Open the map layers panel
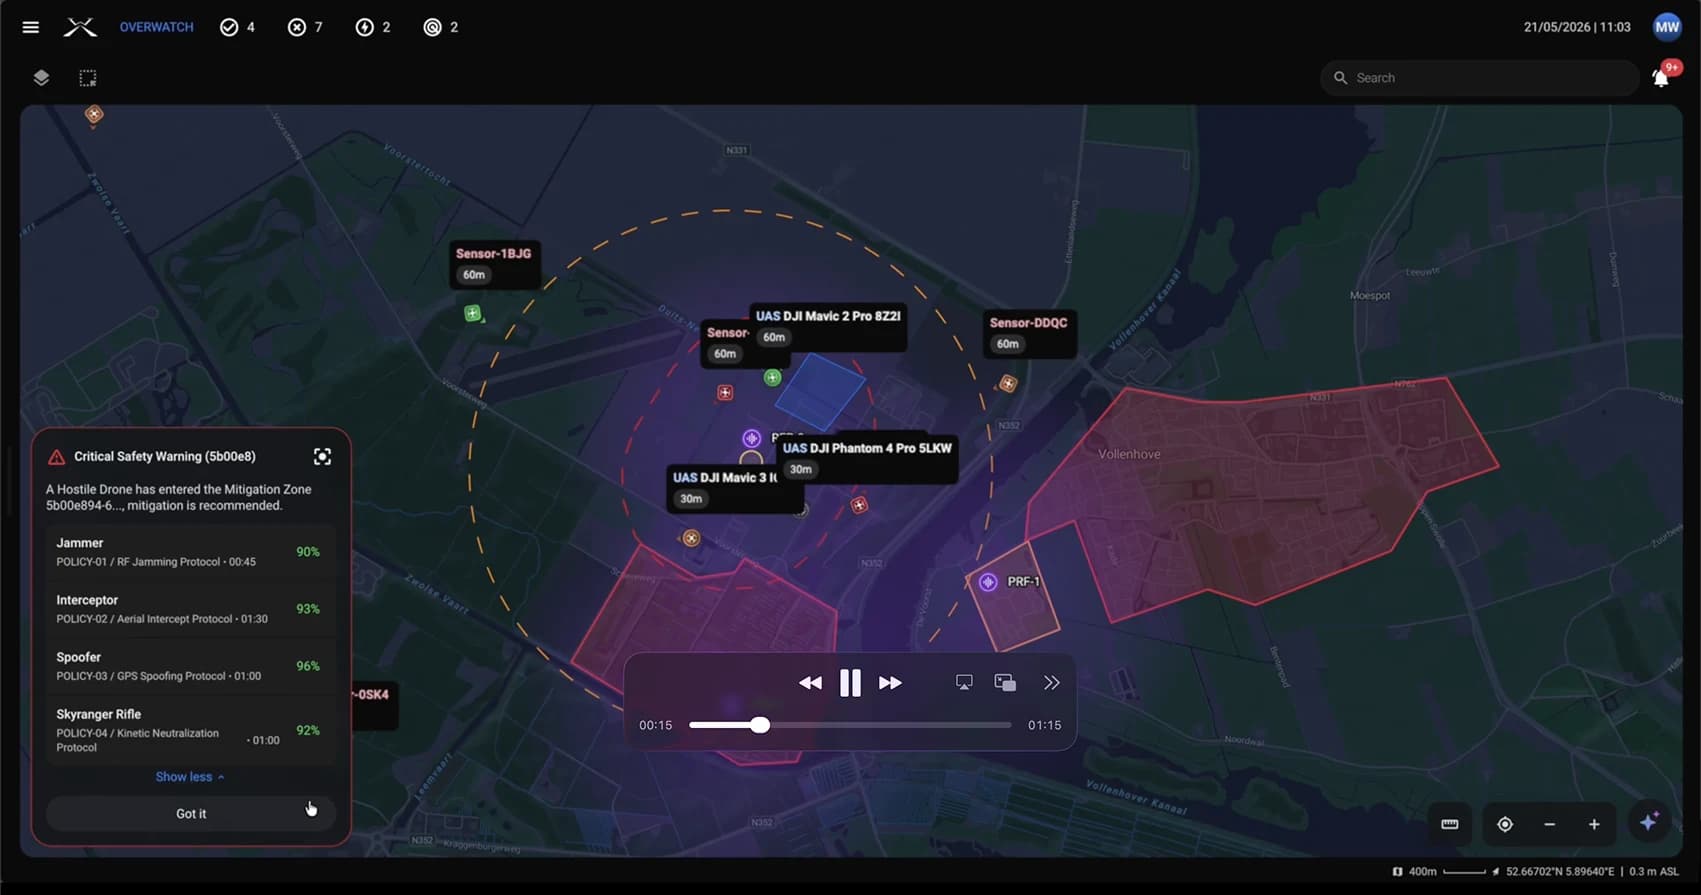Image resolution: width=1701 pixels, height=895 pixels. click(x=41, y=78)
